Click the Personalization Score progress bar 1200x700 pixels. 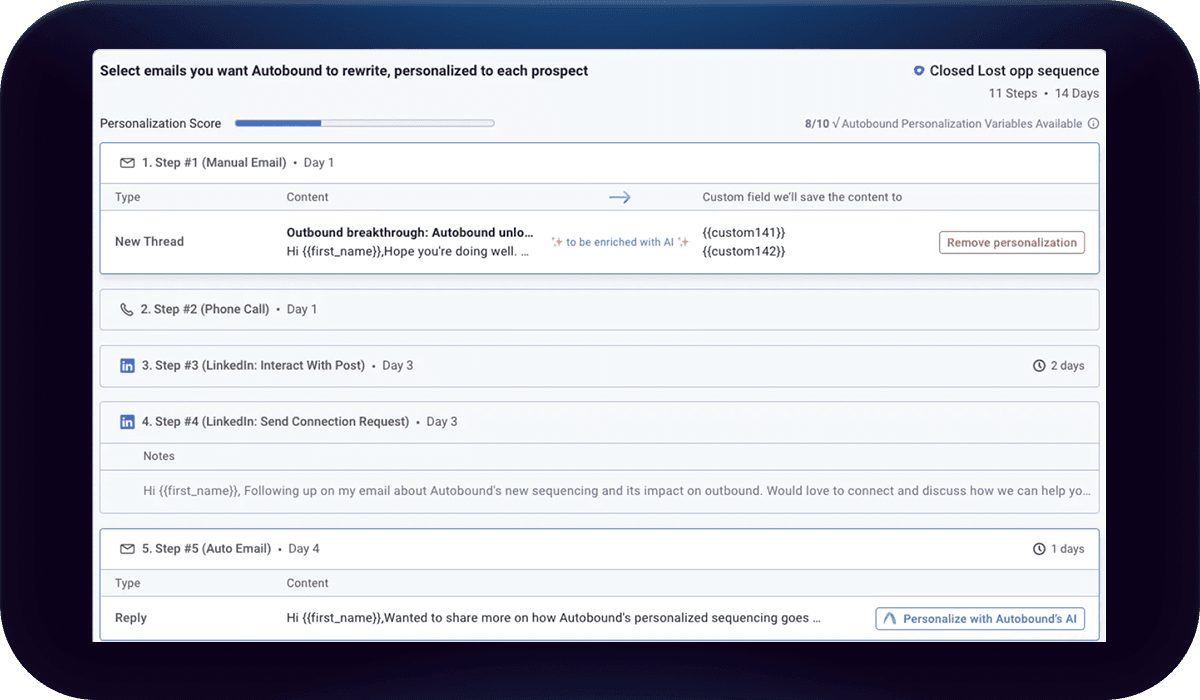364,124
